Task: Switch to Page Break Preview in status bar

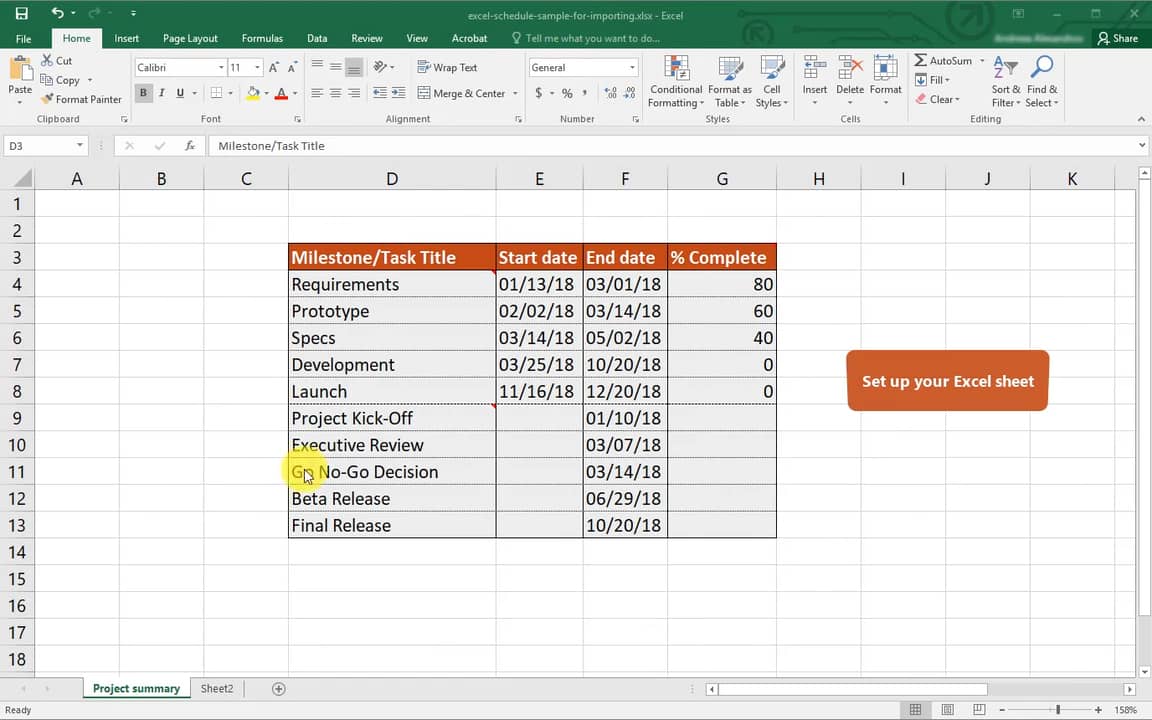Action: pyautogui.click(x=979, y=710)
